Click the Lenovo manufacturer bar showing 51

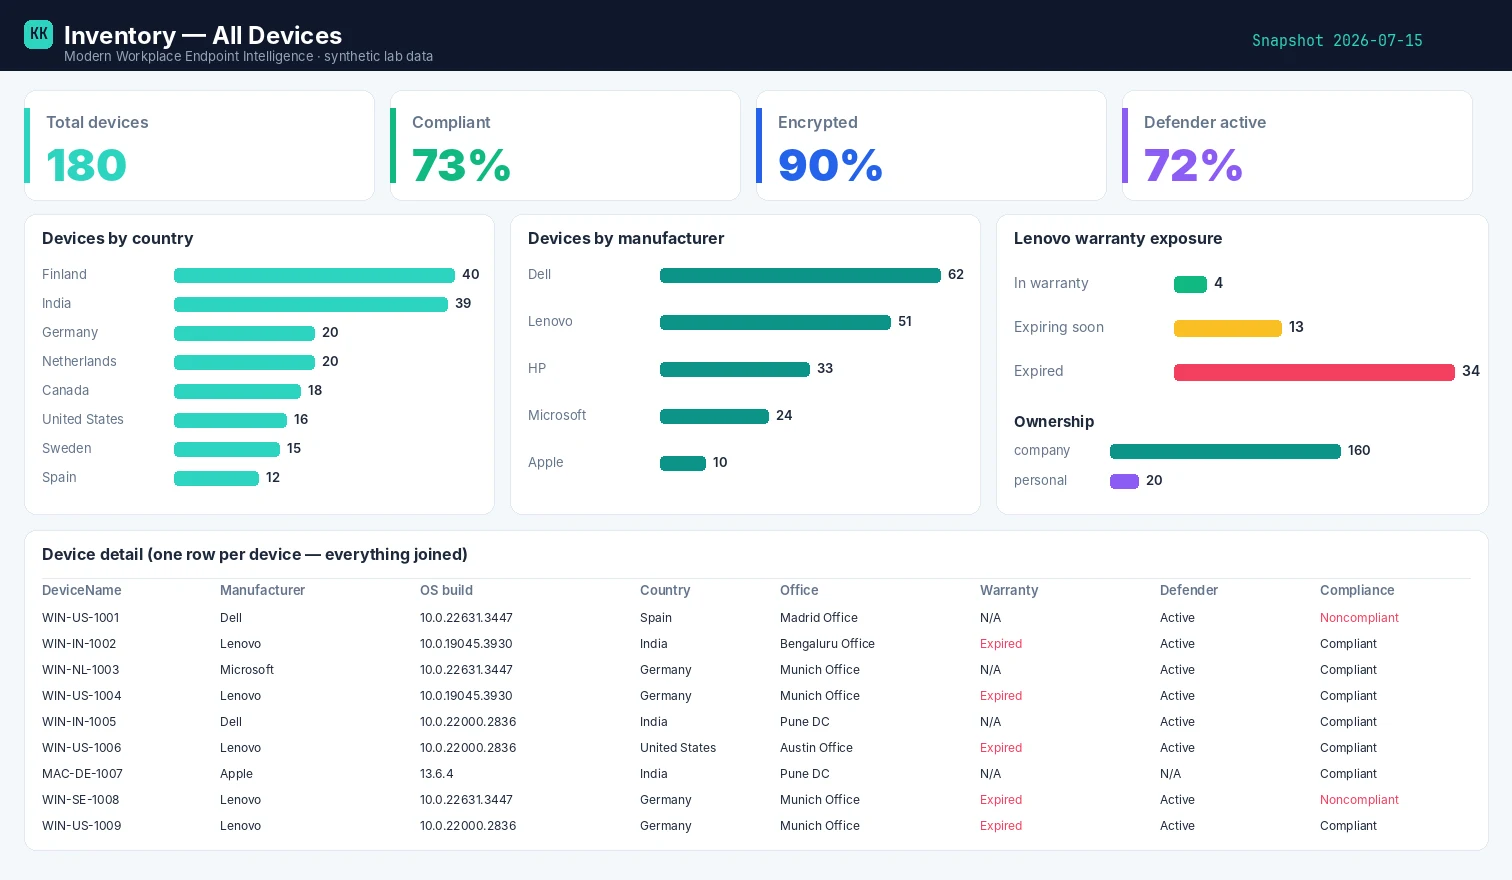pyautogui.click(x=775, y=322)
